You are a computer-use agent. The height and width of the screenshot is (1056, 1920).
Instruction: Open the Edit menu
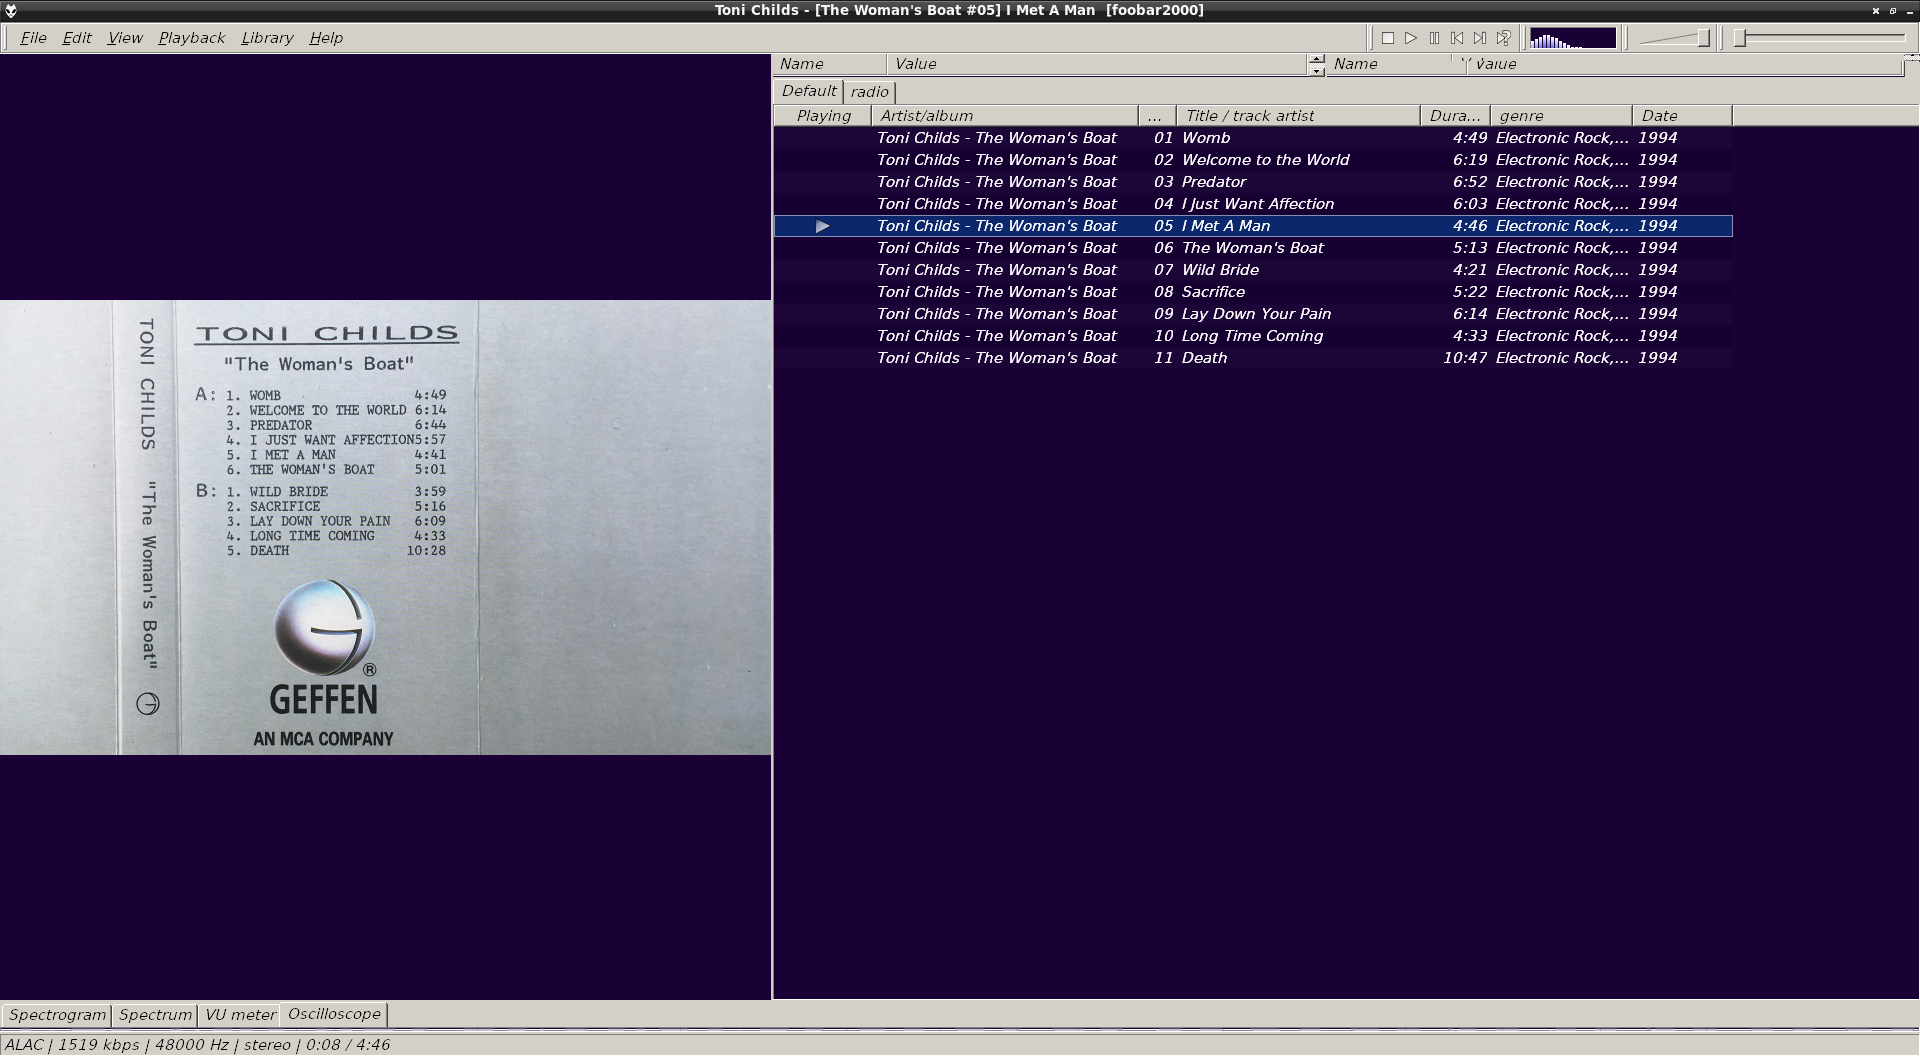pyautogui.click(x=77, y=38)
